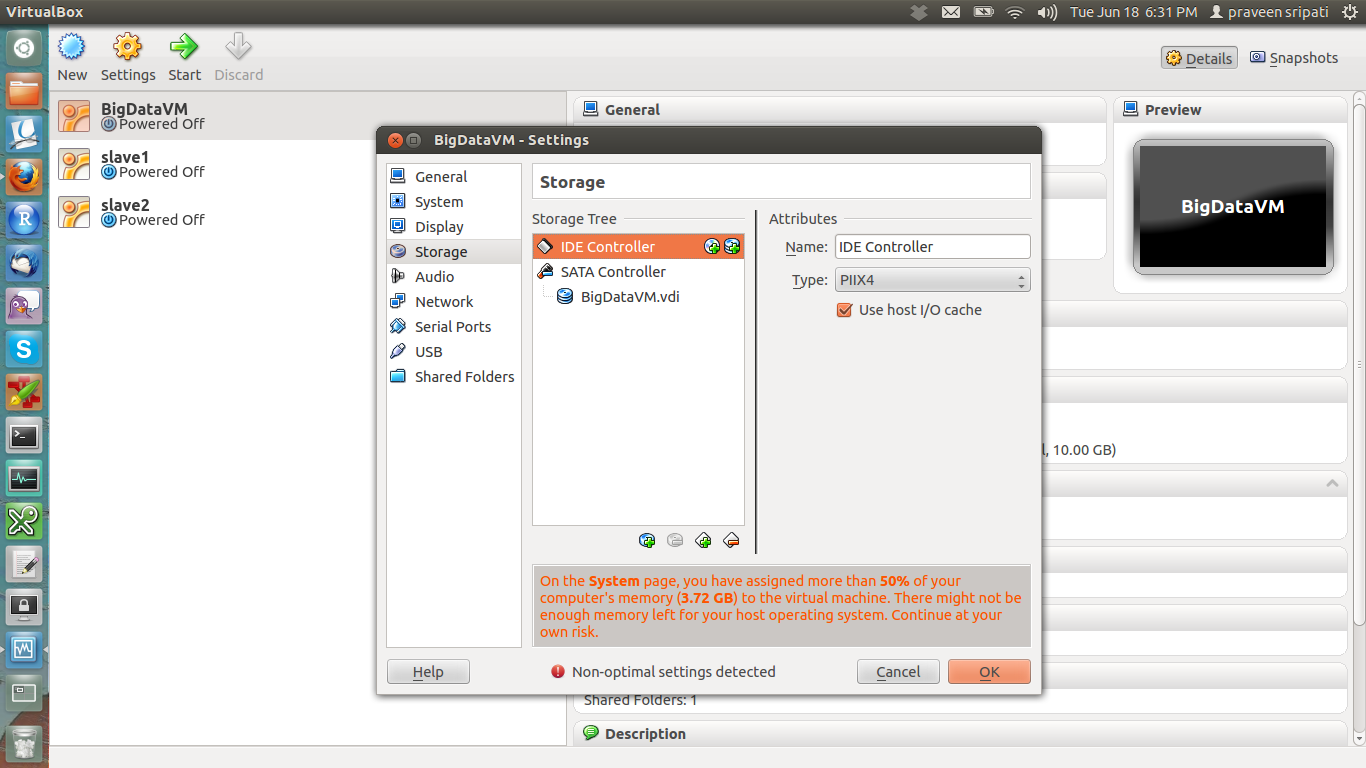This screenshot has height=768, width=1366.
Task: Open the Trash in the launcher
Action: [24, 743]
